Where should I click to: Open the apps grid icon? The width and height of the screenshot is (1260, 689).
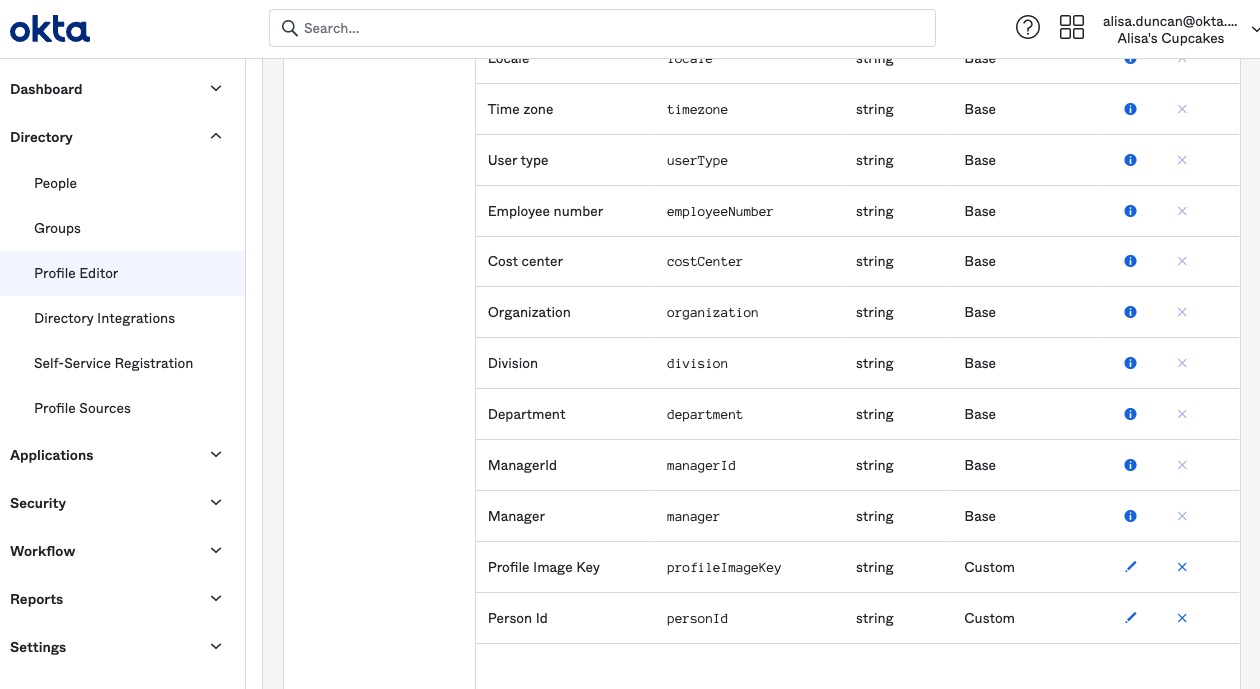pos(1071,28)
